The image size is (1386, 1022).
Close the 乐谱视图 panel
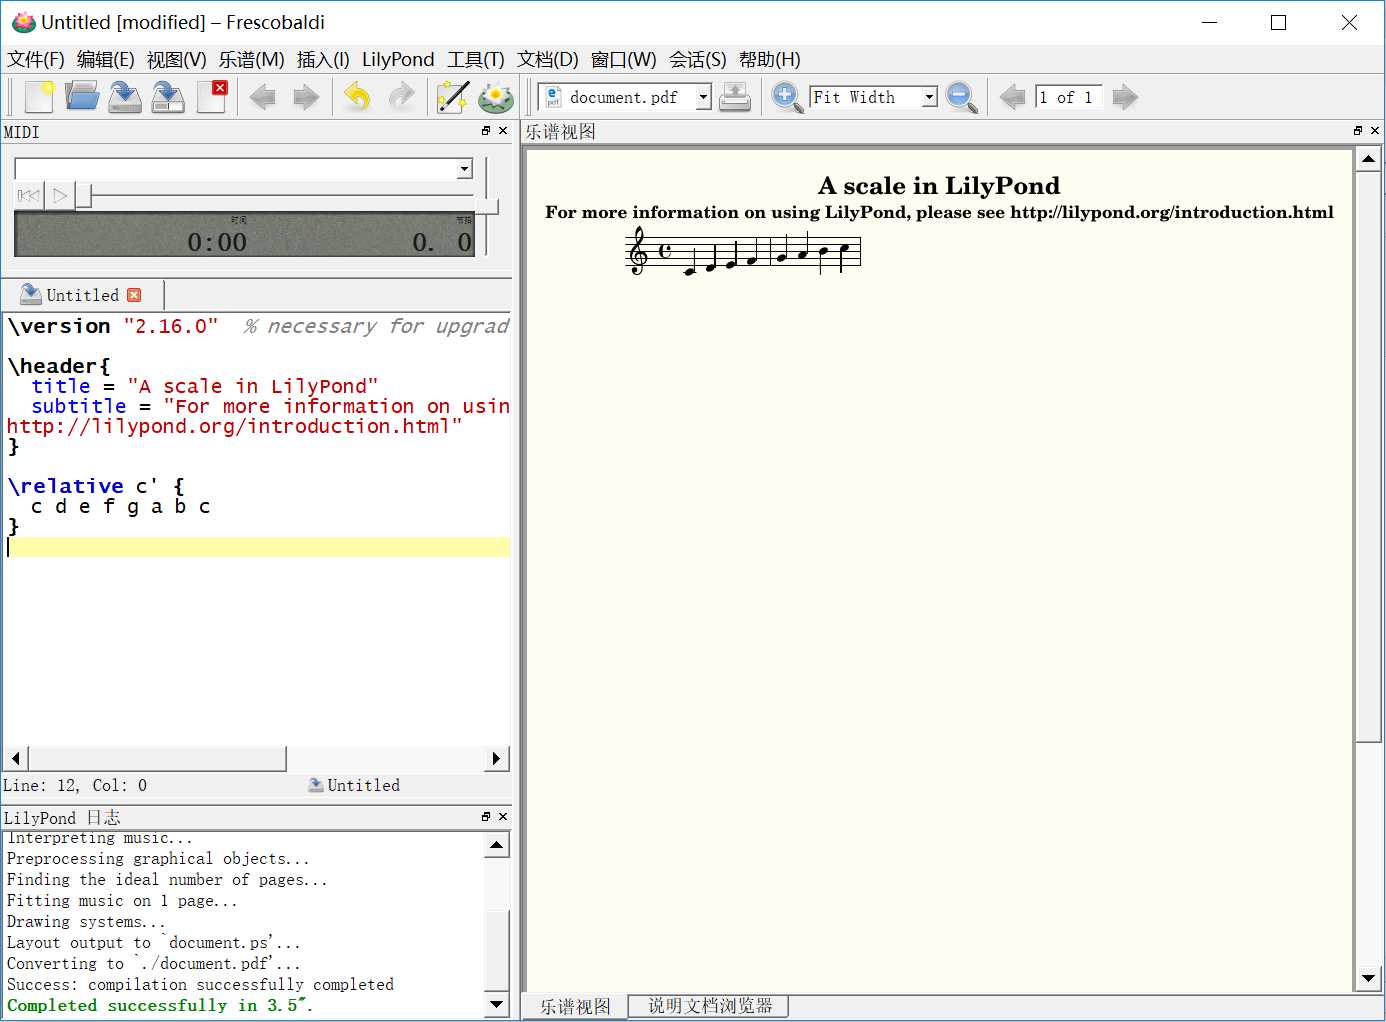click(x=1375, y=131)
